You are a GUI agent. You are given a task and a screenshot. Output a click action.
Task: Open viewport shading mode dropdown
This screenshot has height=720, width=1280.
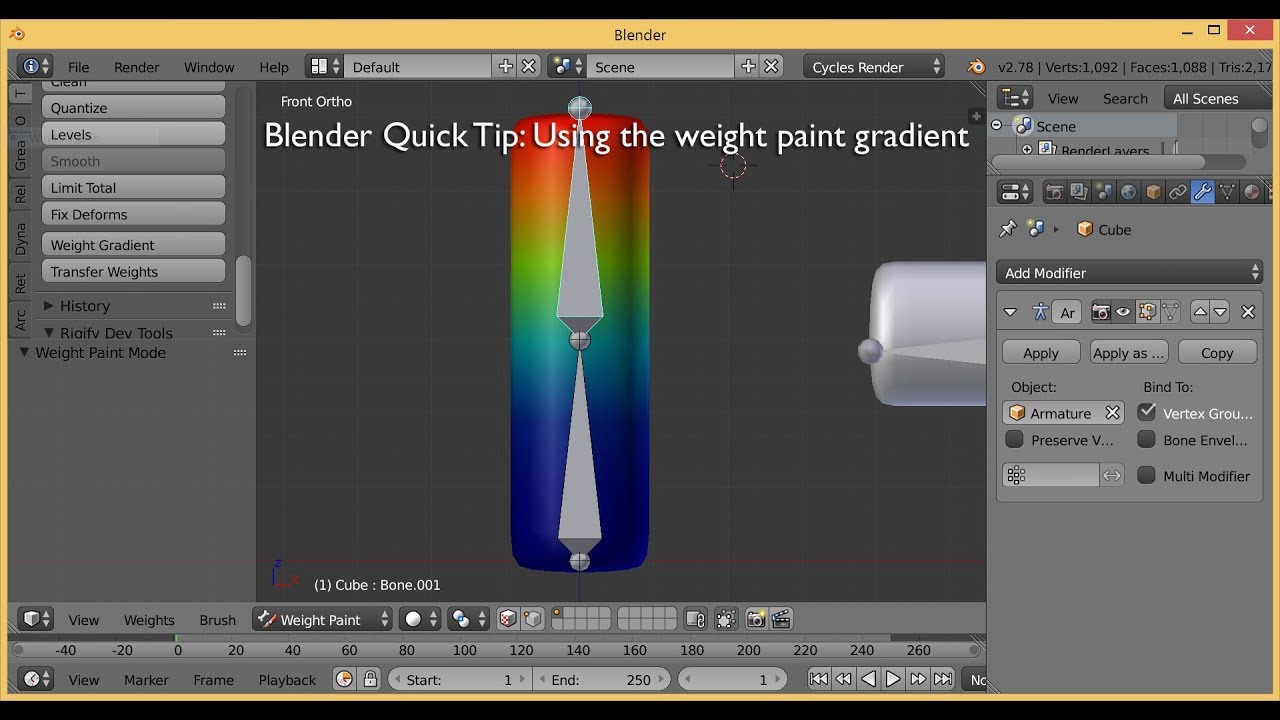pyautogui.click(x=420, y=620)
